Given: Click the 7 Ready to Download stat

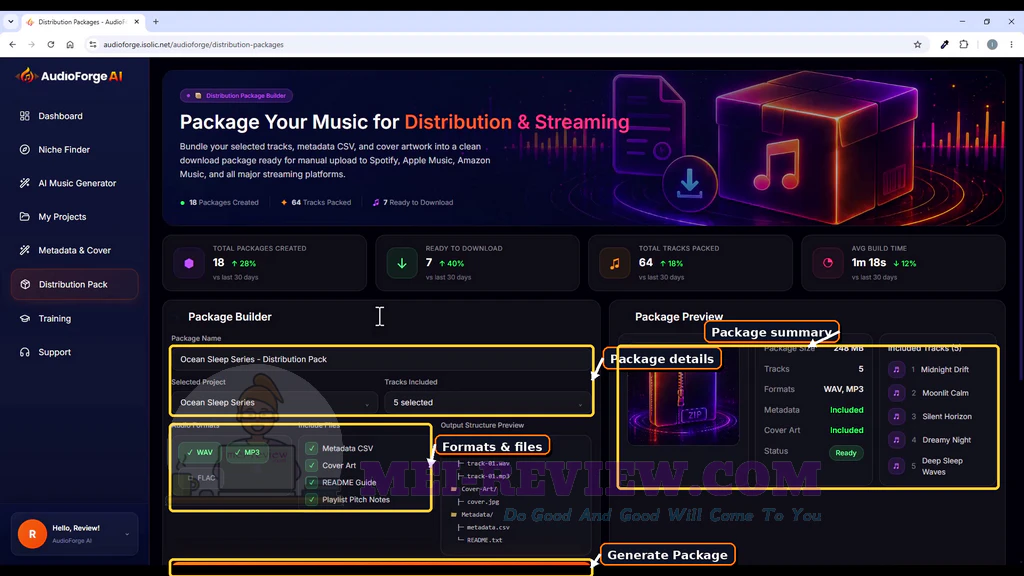Looking at the screenshot, I should 413,202.
